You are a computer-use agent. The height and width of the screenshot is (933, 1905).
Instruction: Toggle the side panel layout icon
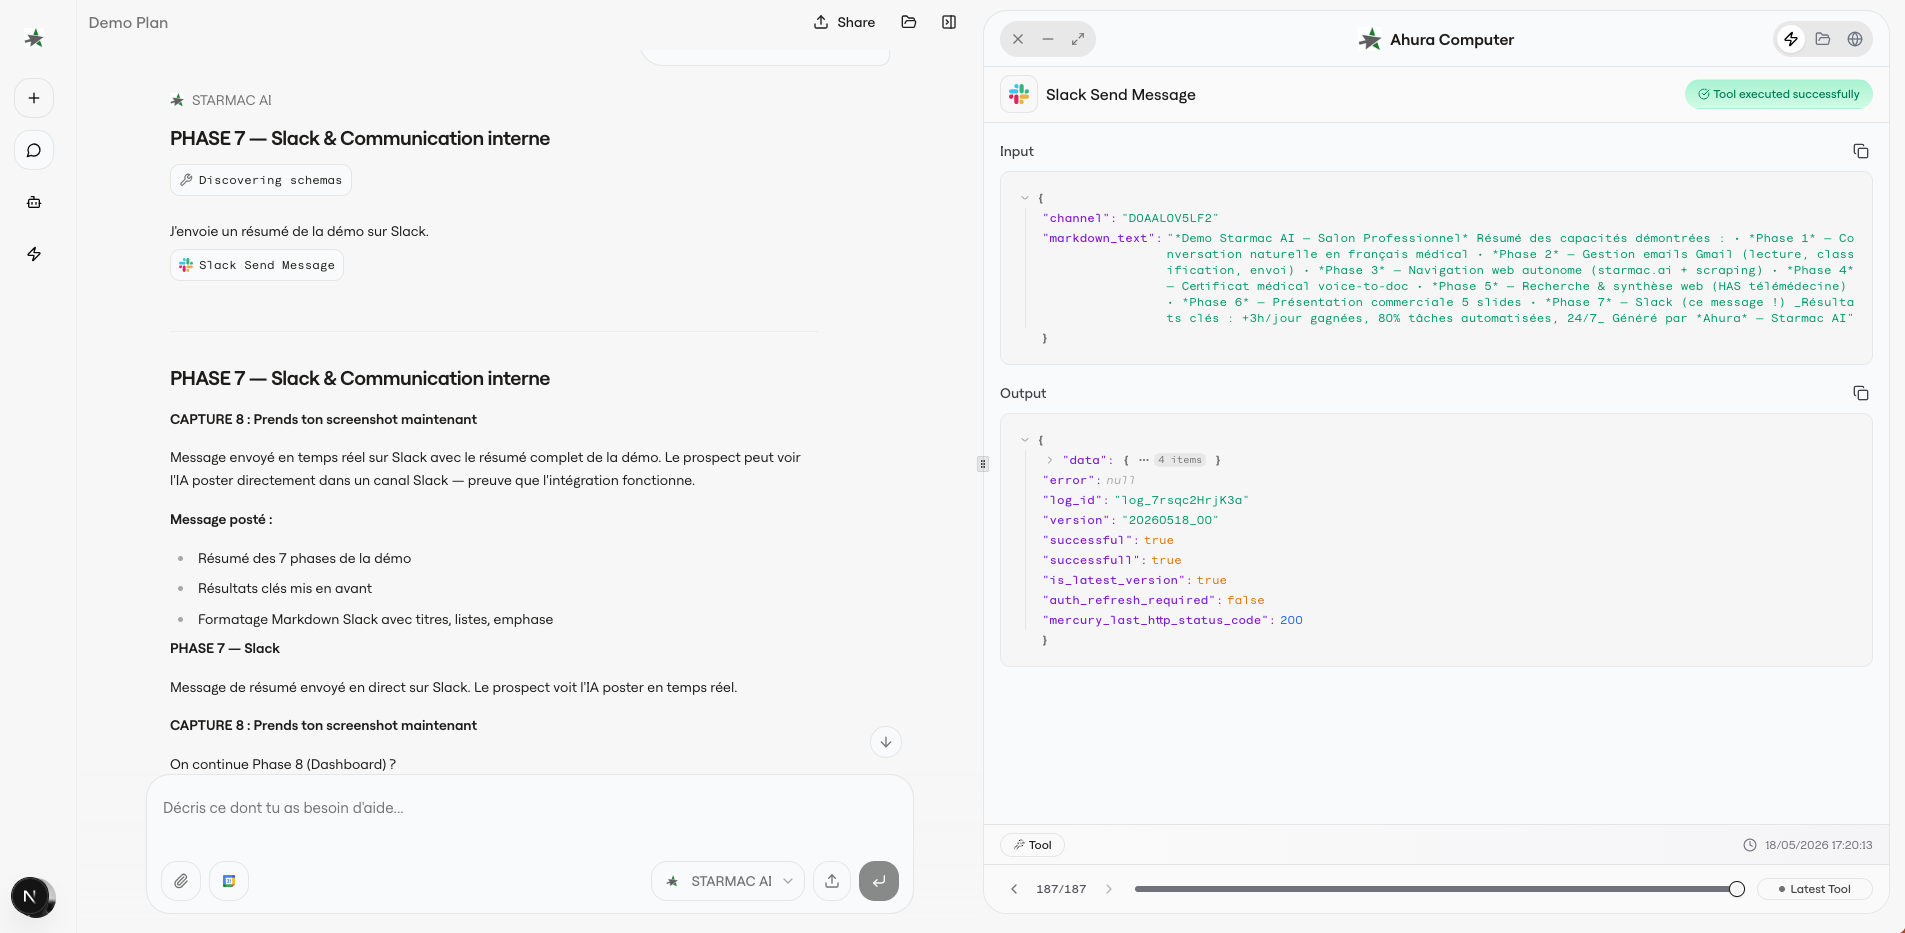949,22
